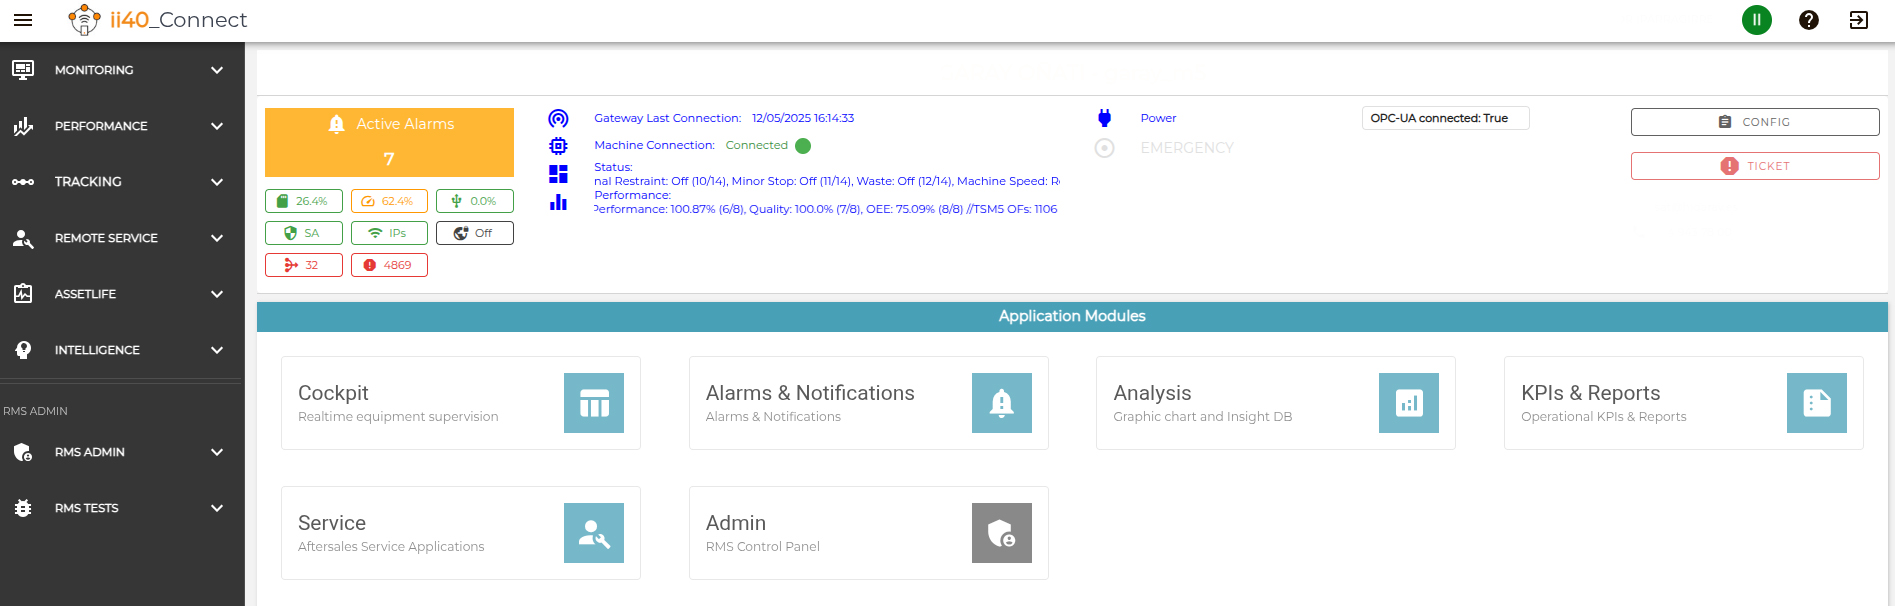The image size is (1895, 606).
Task: Open the Analysis chart icon tile
Action: click(1409, 403)
